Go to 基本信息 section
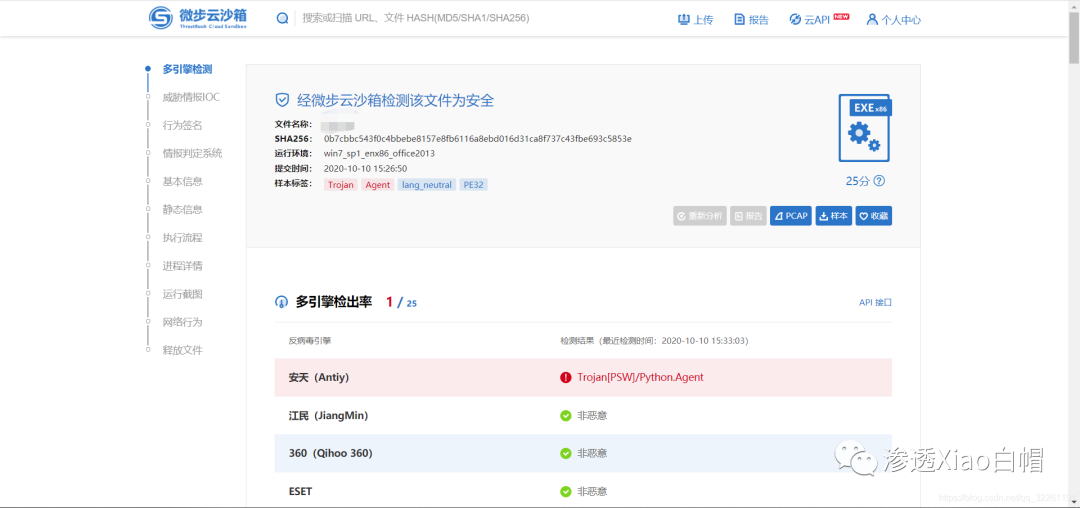1080x508 pixels. point(183,181)
